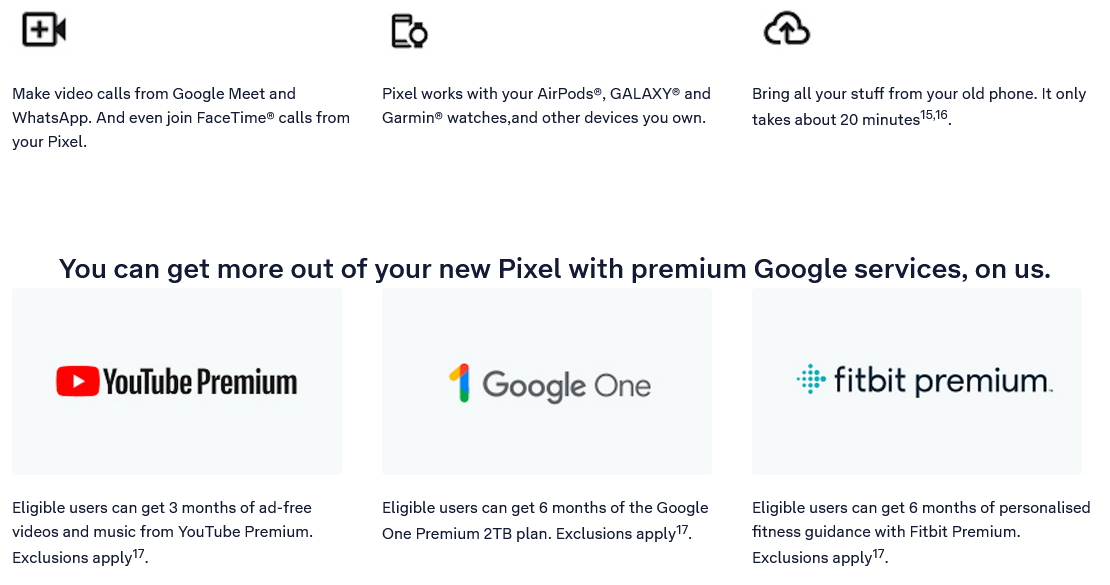This screenshot has height=585, width=1110.
Task: Open footnote 17 in Fitbit Premium description
Action: [x=880, y=552]
